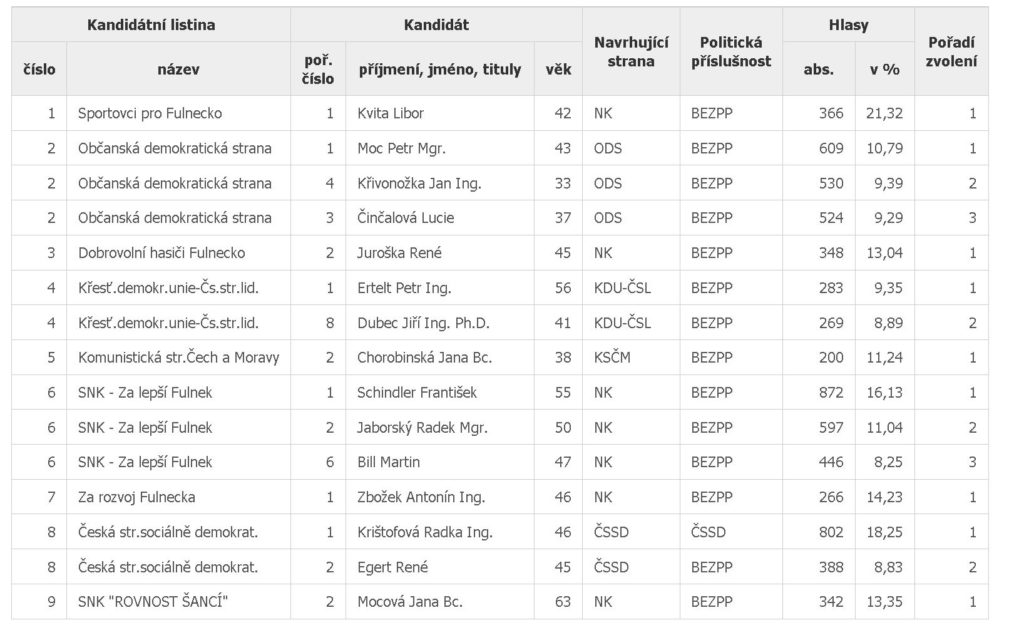This screenshot has height=635, width=1024.
Task: Select candidate name 'Kvita Libor'
Action: (391, 113)
